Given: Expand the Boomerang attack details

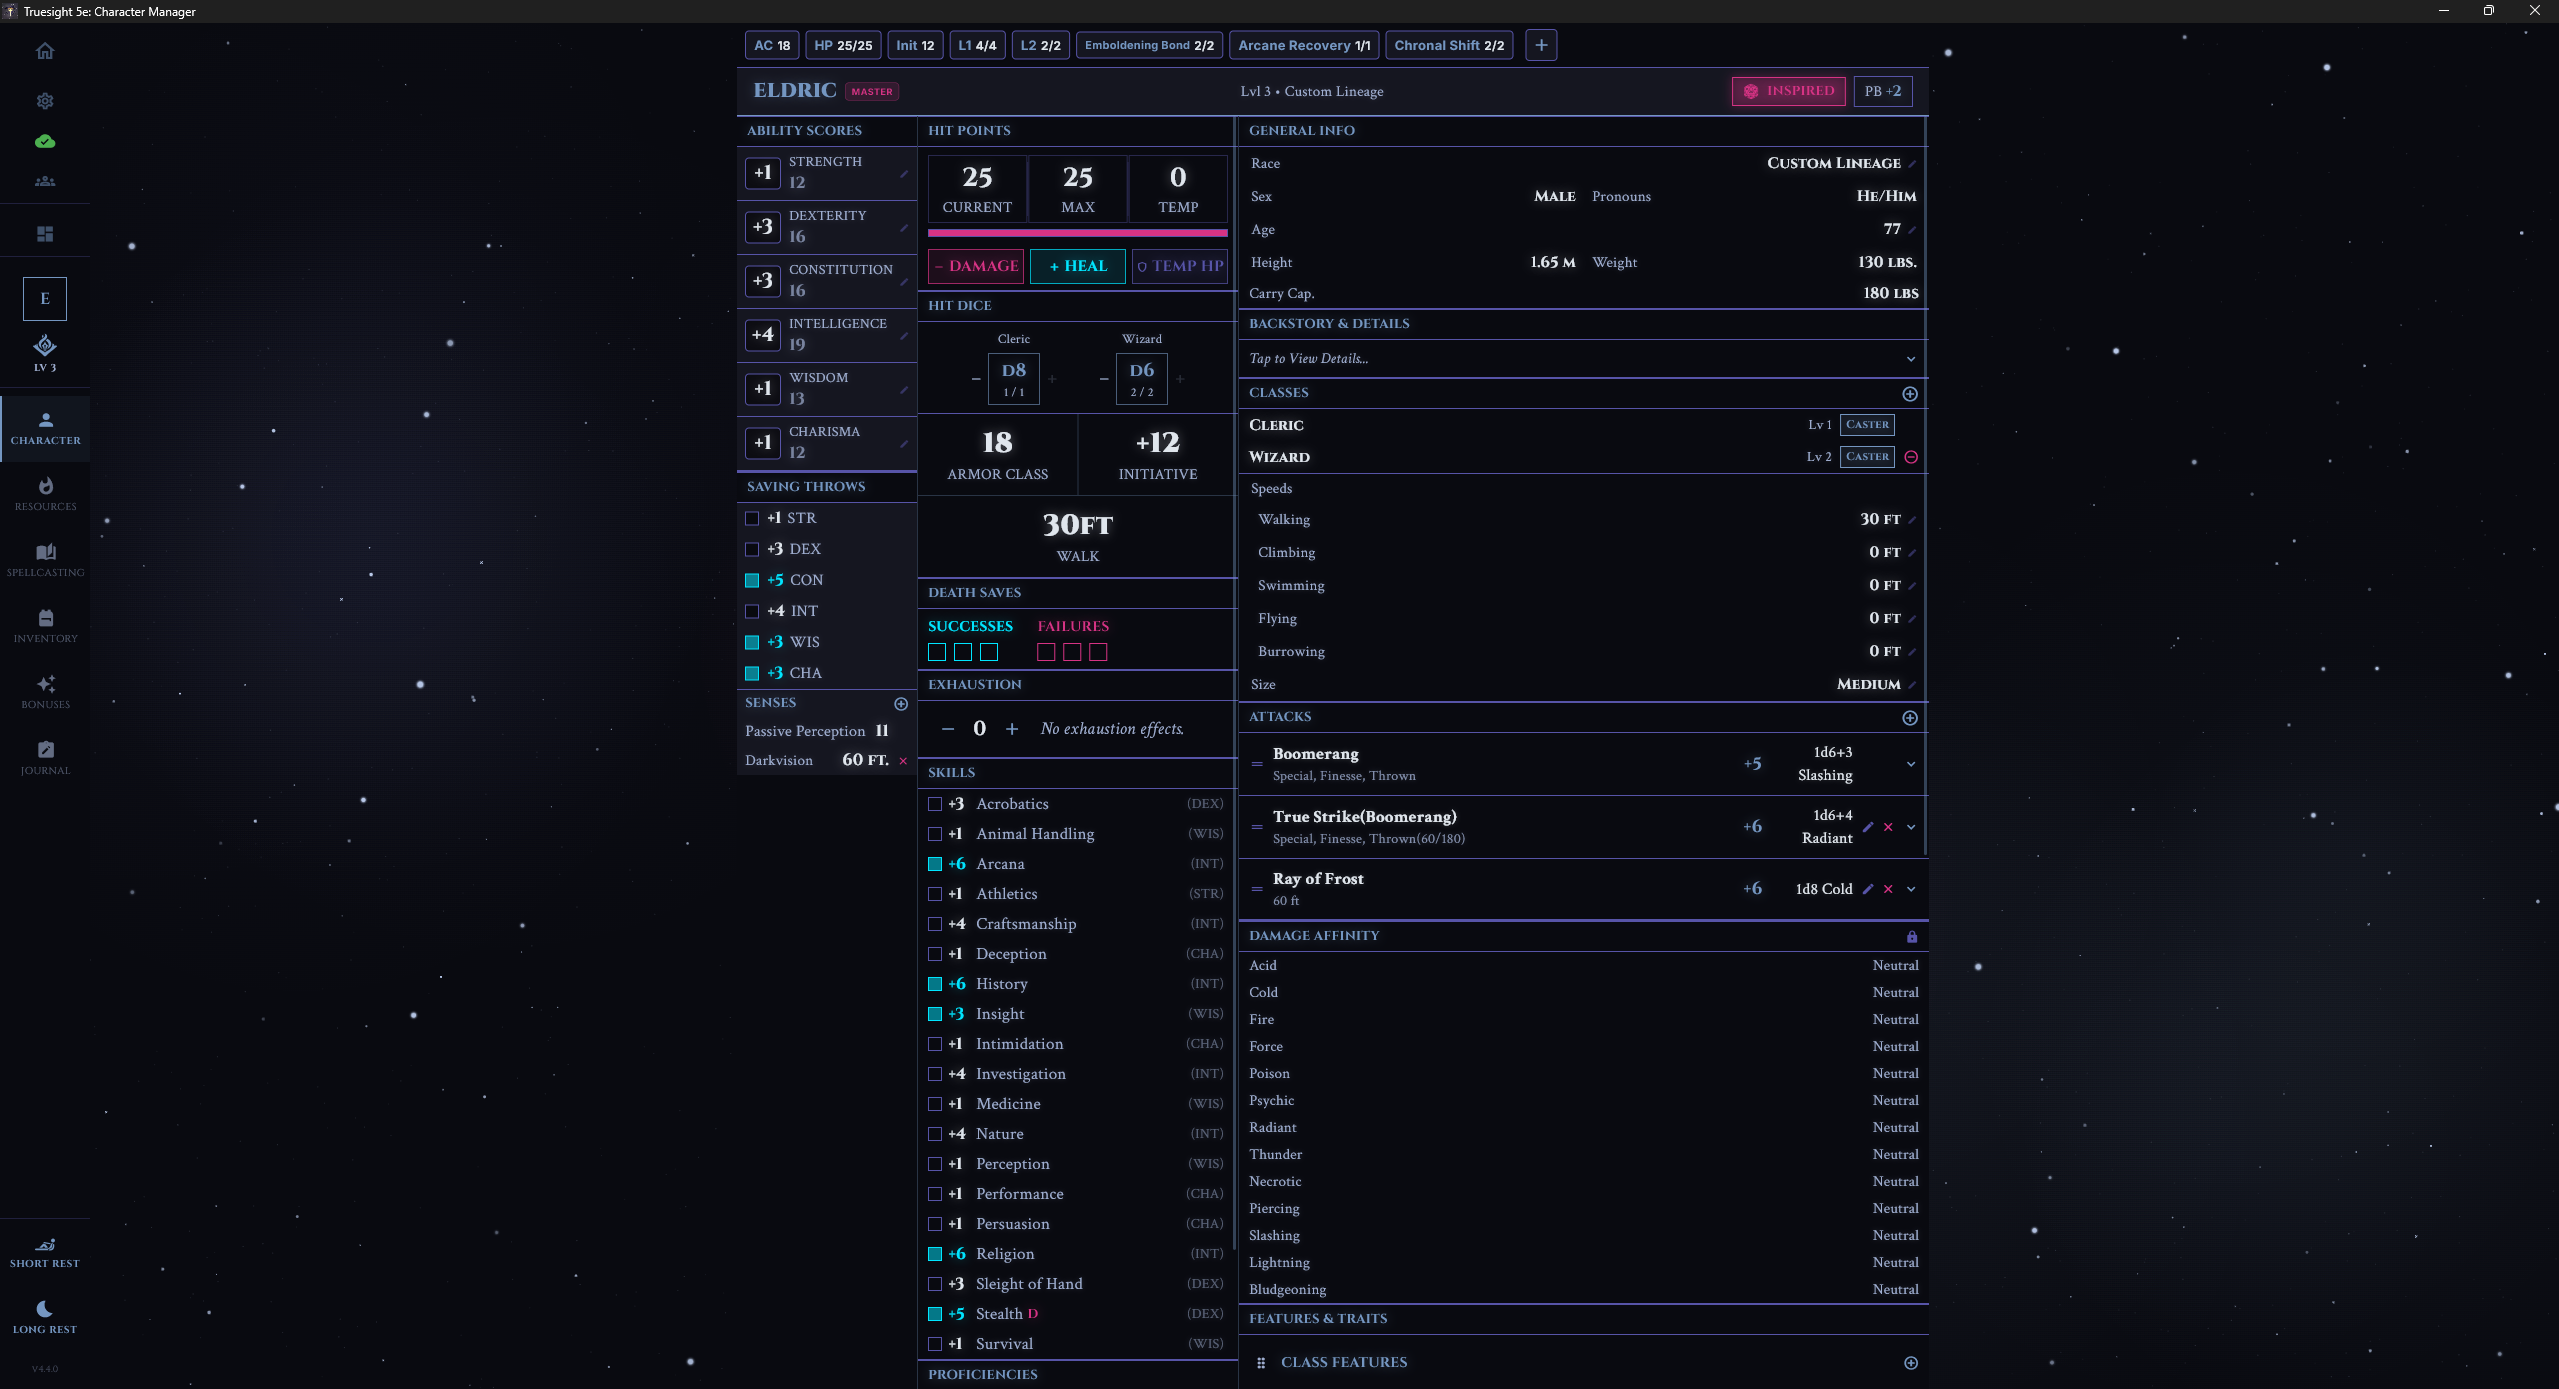Looking at the screenshot, I should pyautogui.click(x=1911, y=764).
